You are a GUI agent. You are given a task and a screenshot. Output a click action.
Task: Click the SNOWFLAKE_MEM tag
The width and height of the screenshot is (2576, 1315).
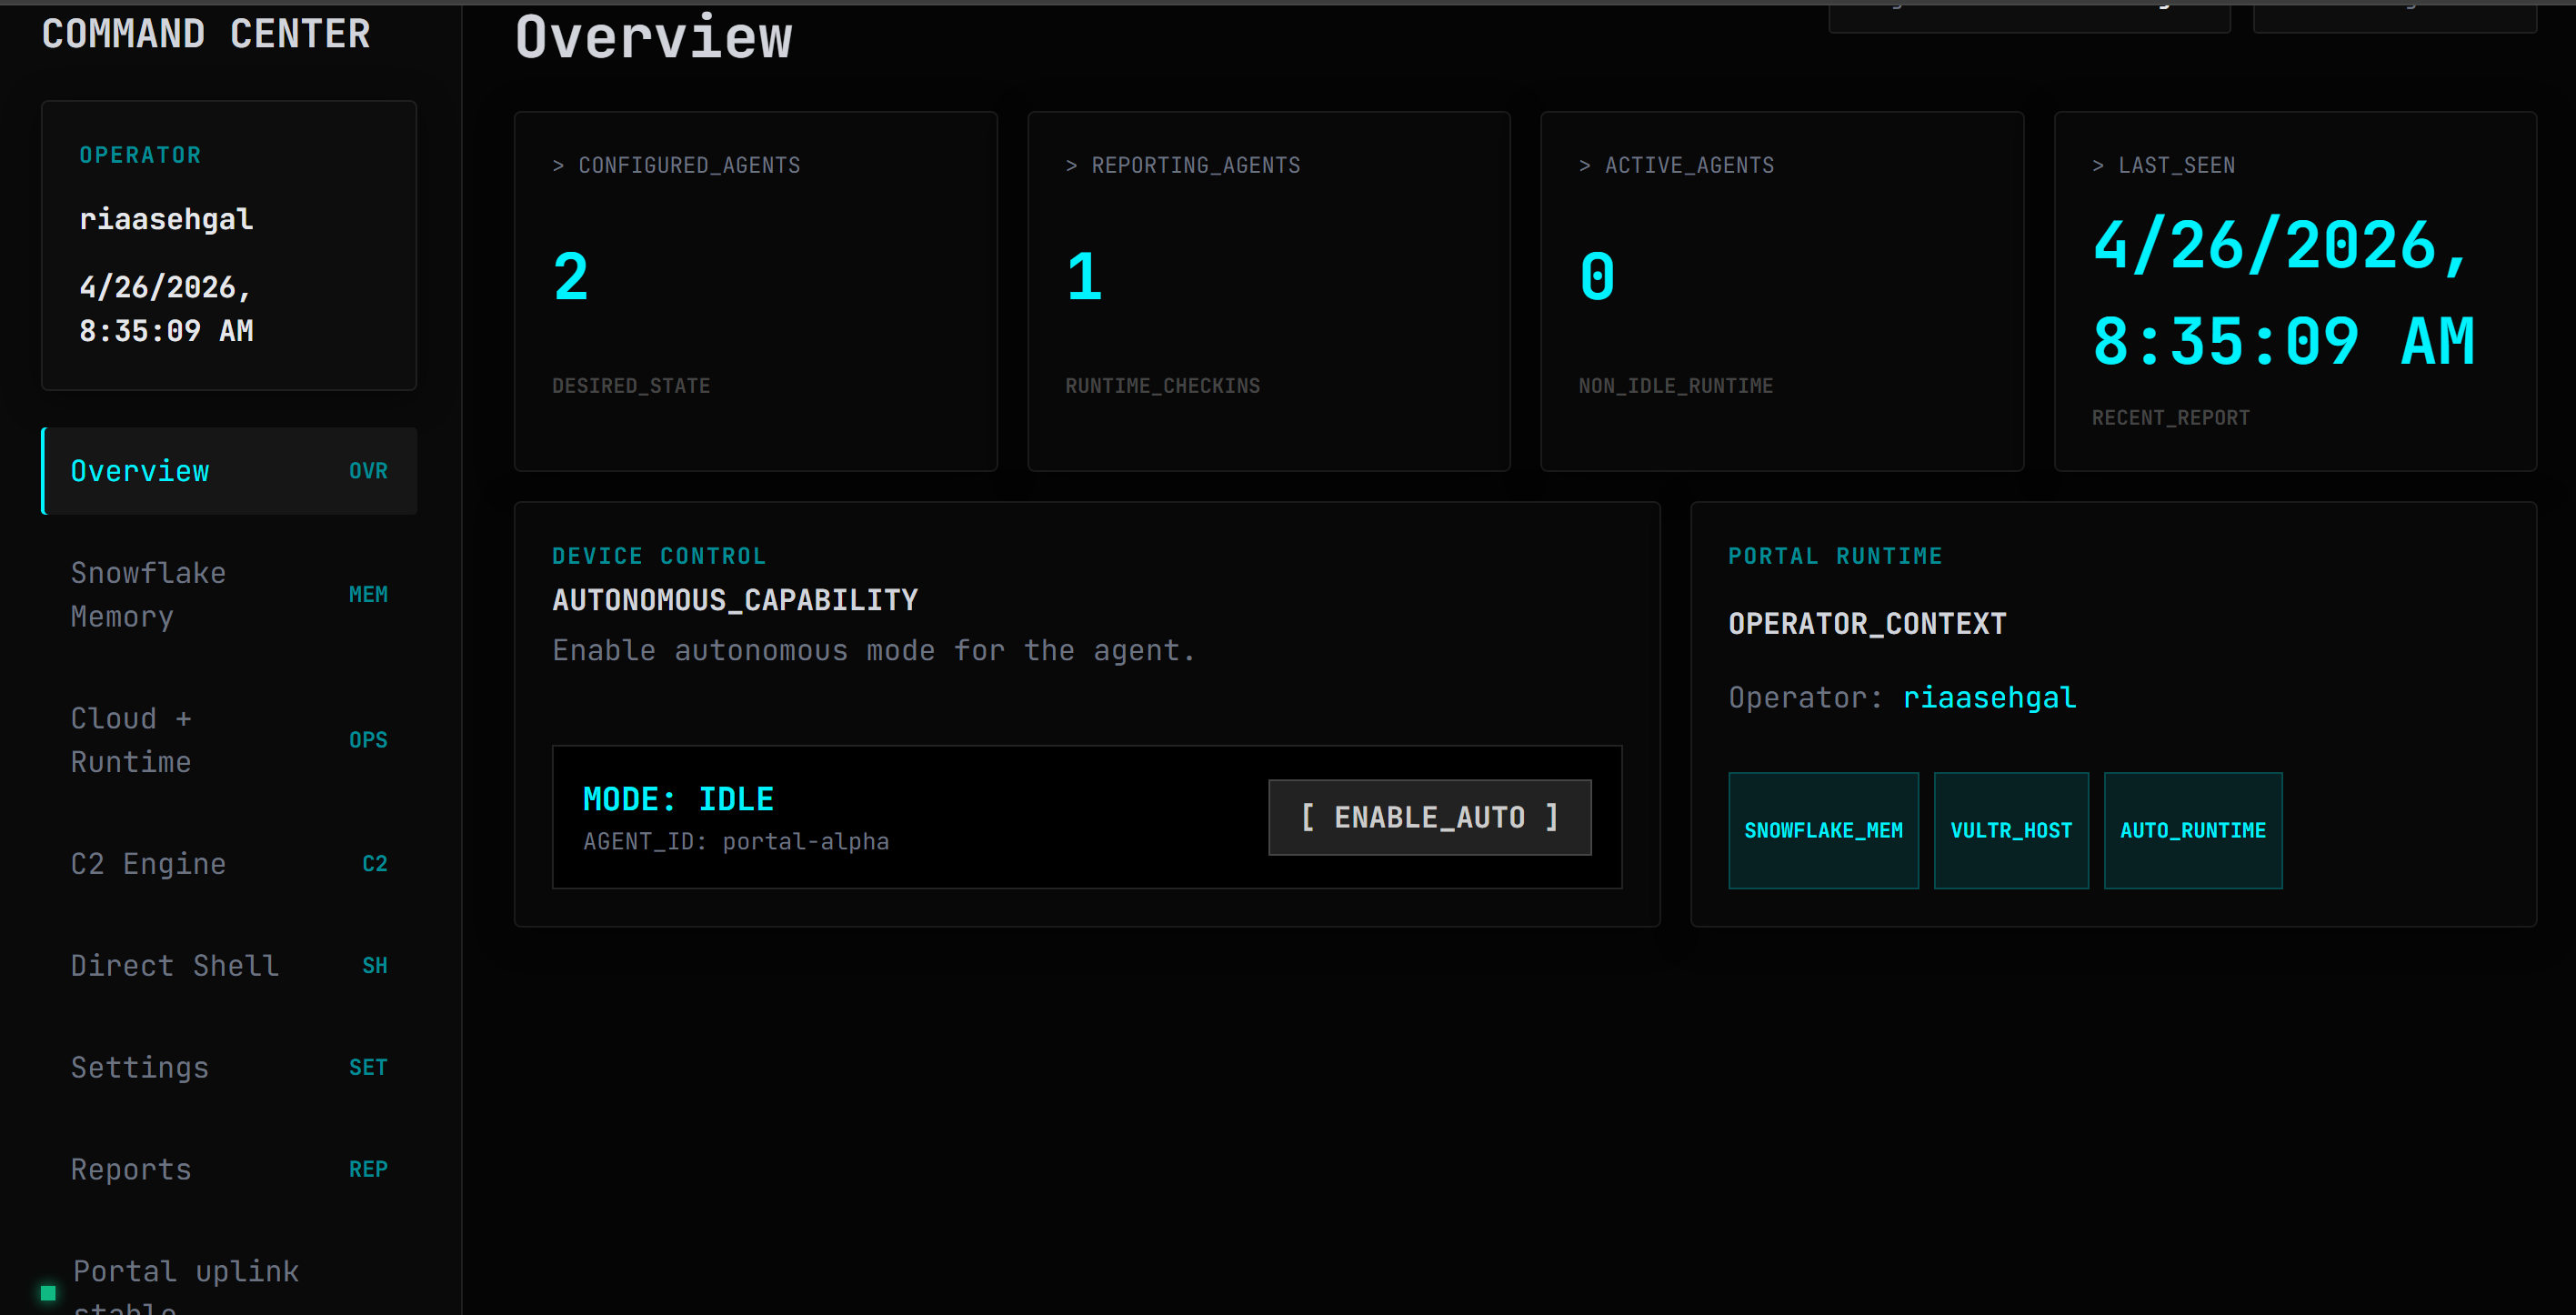coord(1822,830)
